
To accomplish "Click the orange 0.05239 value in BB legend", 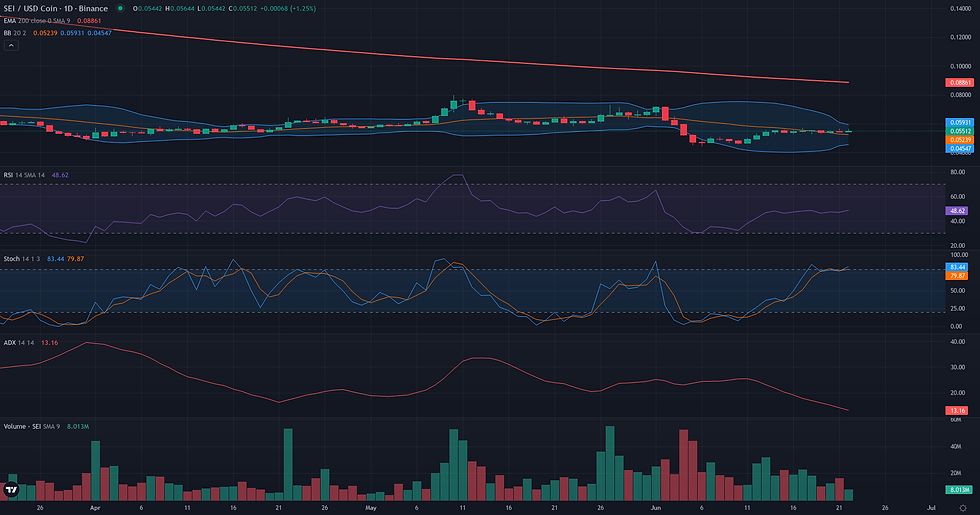I will [x=45, y=33].
